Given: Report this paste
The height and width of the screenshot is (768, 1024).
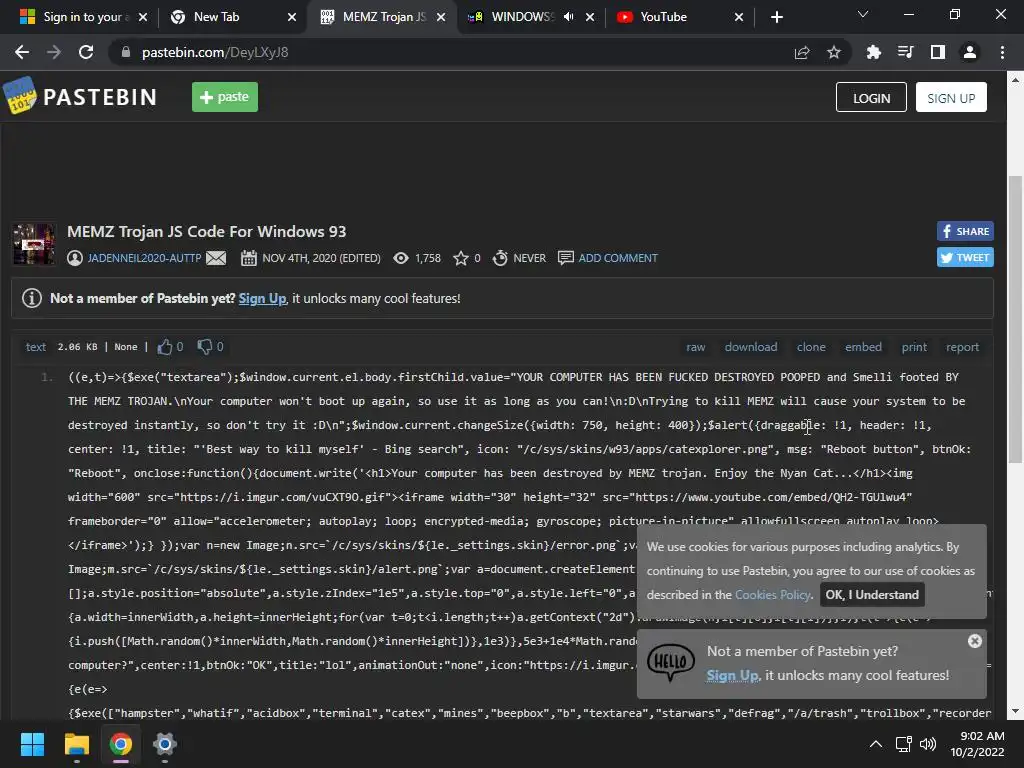Looking at the screenshot, I should pos(963,347).
